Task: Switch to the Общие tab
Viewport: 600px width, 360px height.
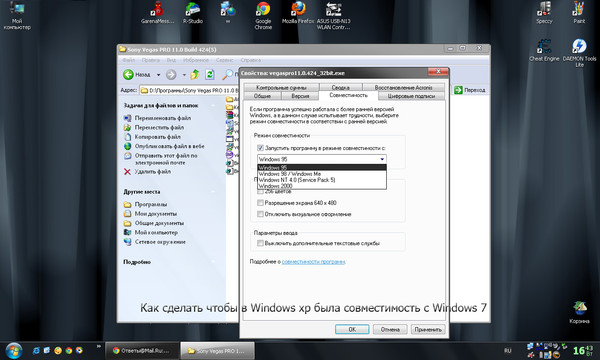Action: (x=262, y=96)
